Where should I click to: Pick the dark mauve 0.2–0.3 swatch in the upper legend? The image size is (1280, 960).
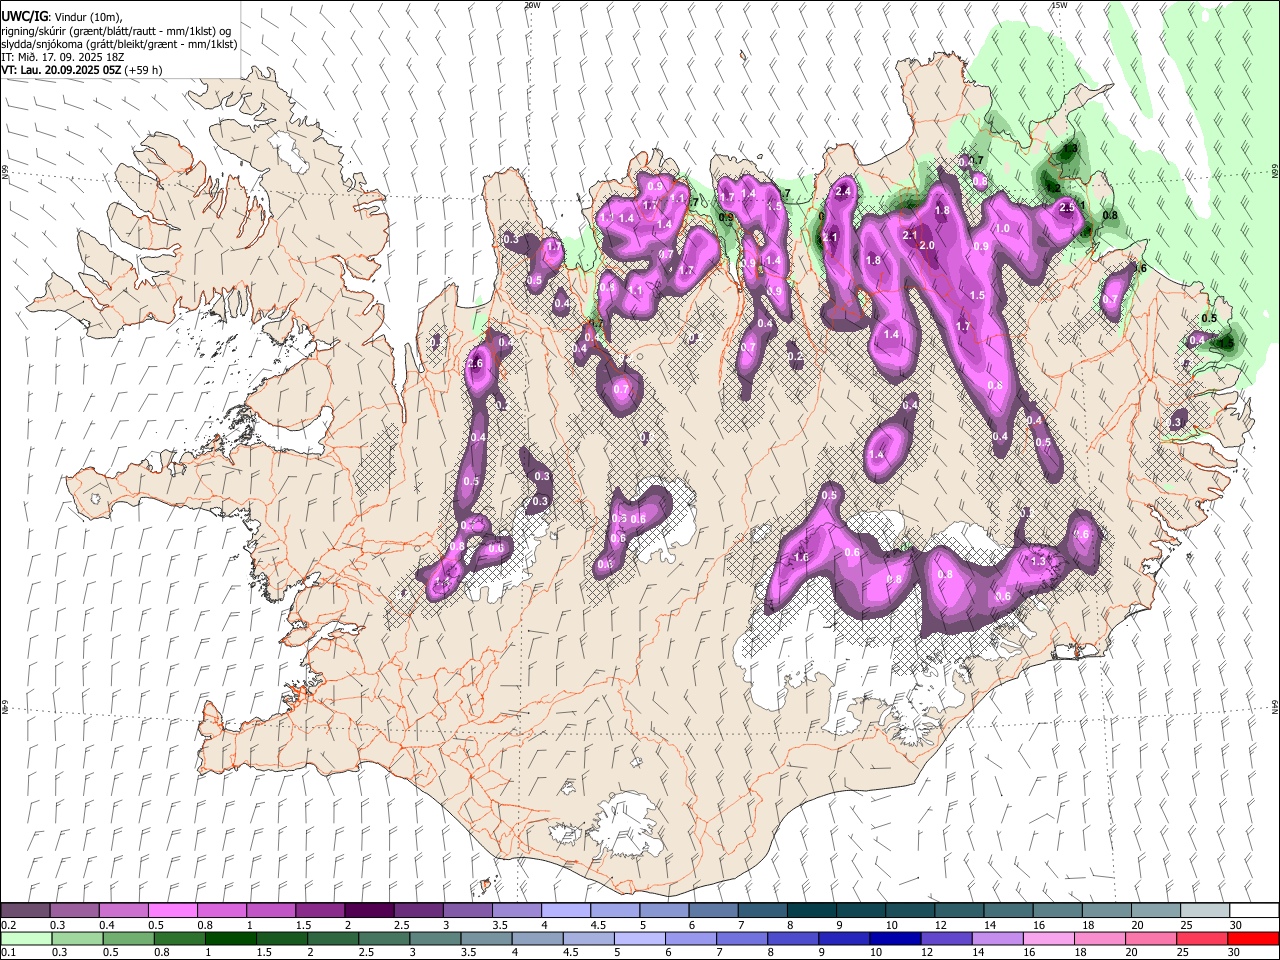pos(25,911)
